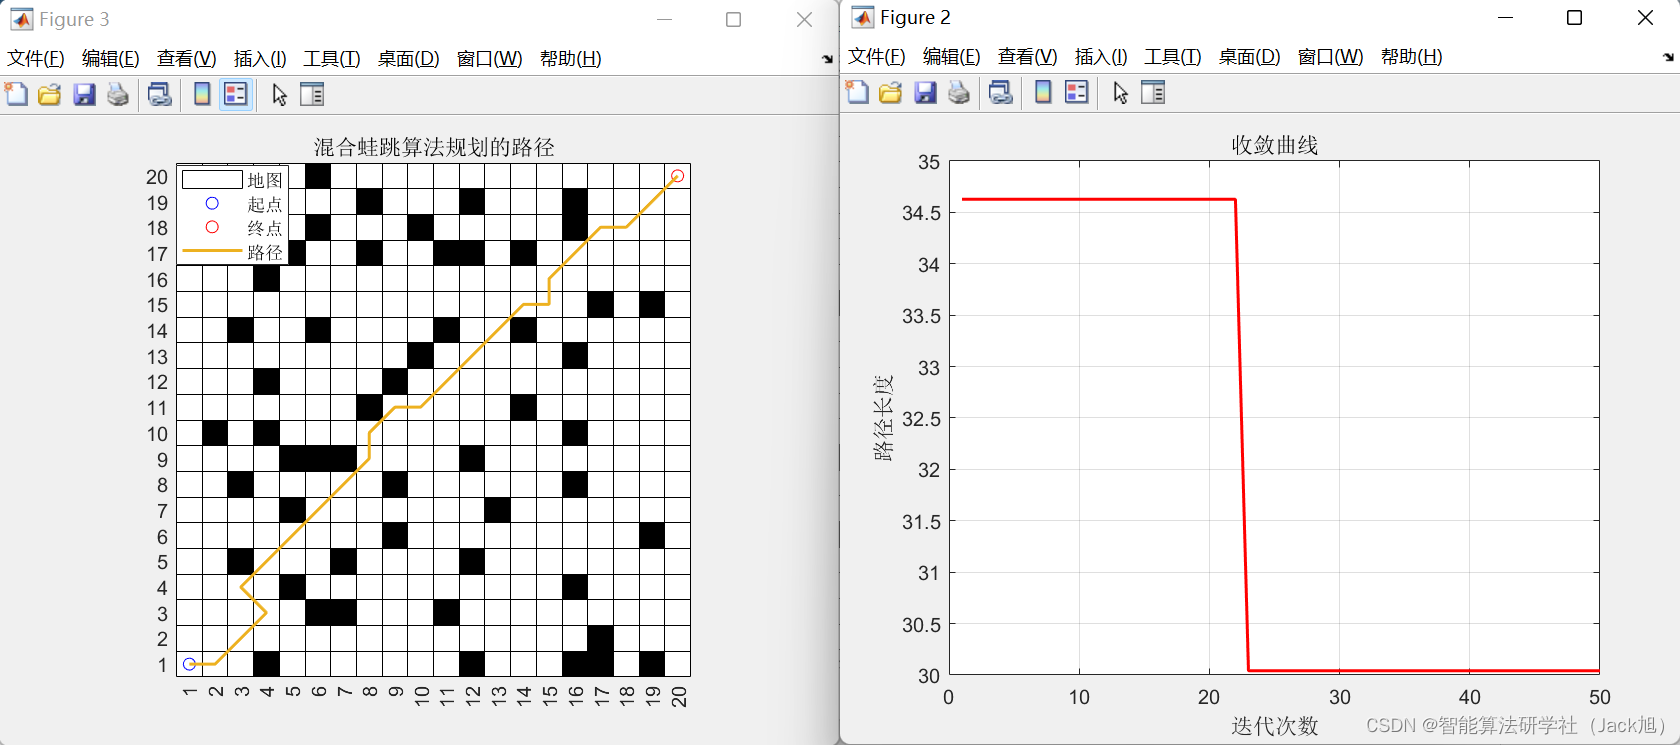The image size is (1680, 745).
Task: Open 工具(T) menu in Figure 2
Action: [1173, 57]
